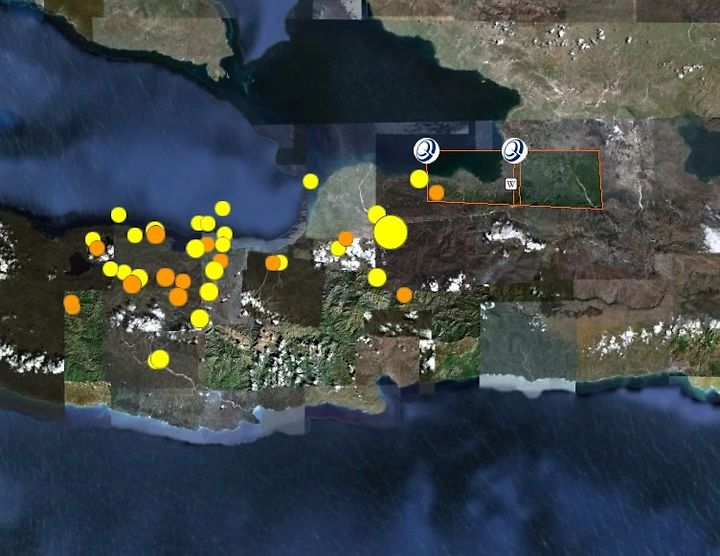Click the imagery logo icon on rectangle's left corner
Screen dimensions: 720x556
point(427,151)
